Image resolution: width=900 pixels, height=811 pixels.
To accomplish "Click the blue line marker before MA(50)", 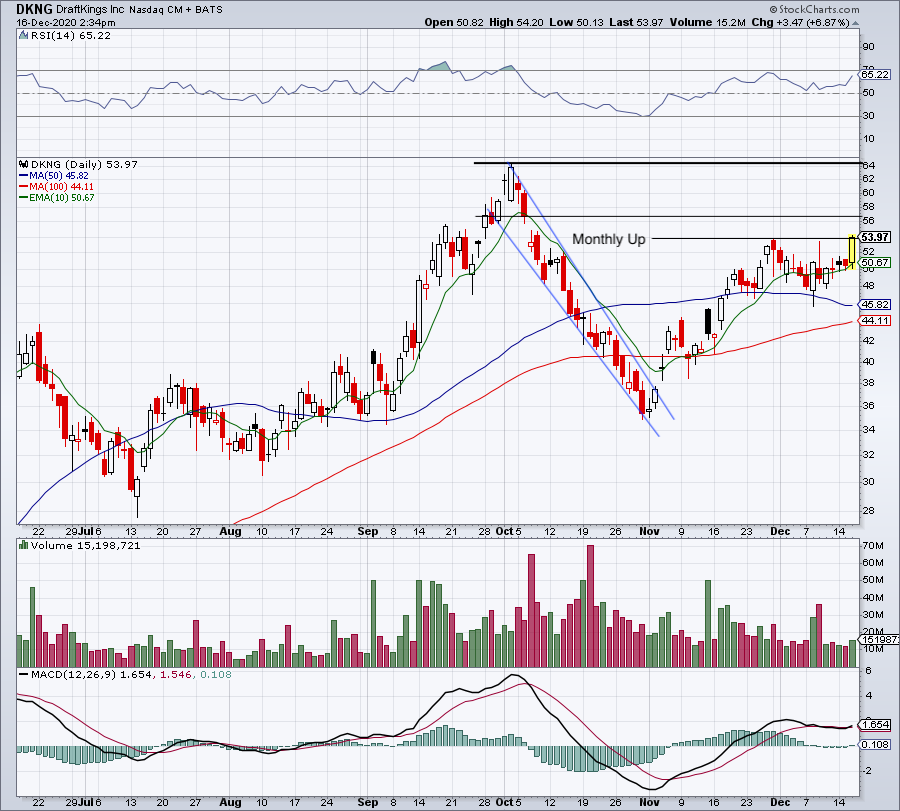I will [x=24, y=176].
